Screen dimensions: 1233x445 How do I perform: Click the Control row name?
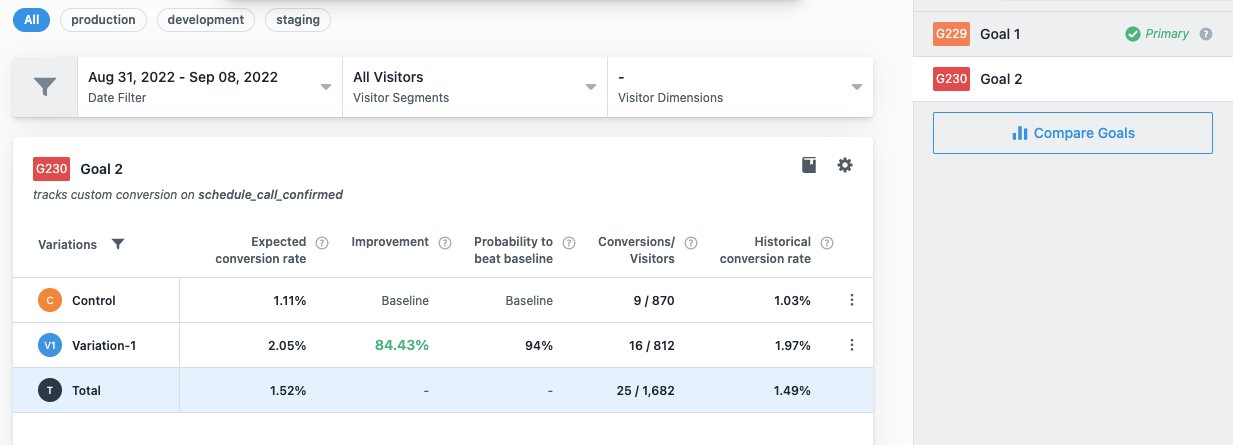(94, 300)
